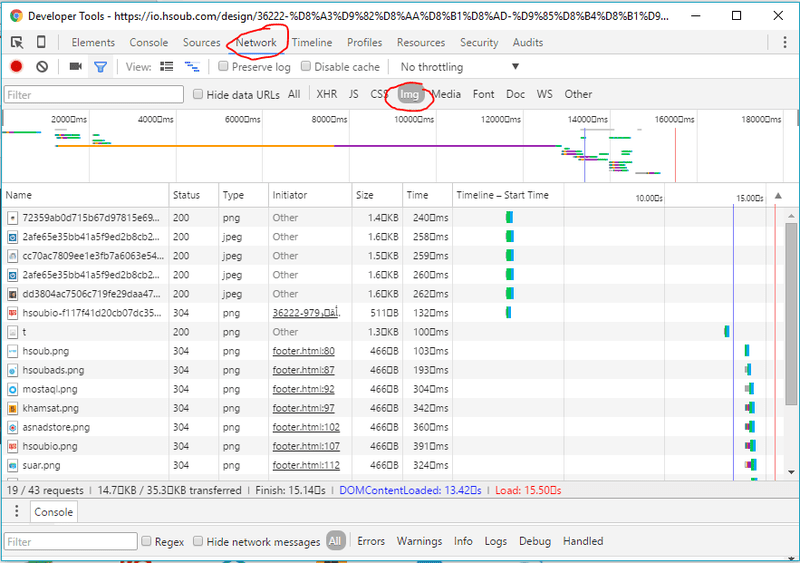The image size is (800, 563).
Task: Check Hide network messages option
Action: (x=198, y=541)
